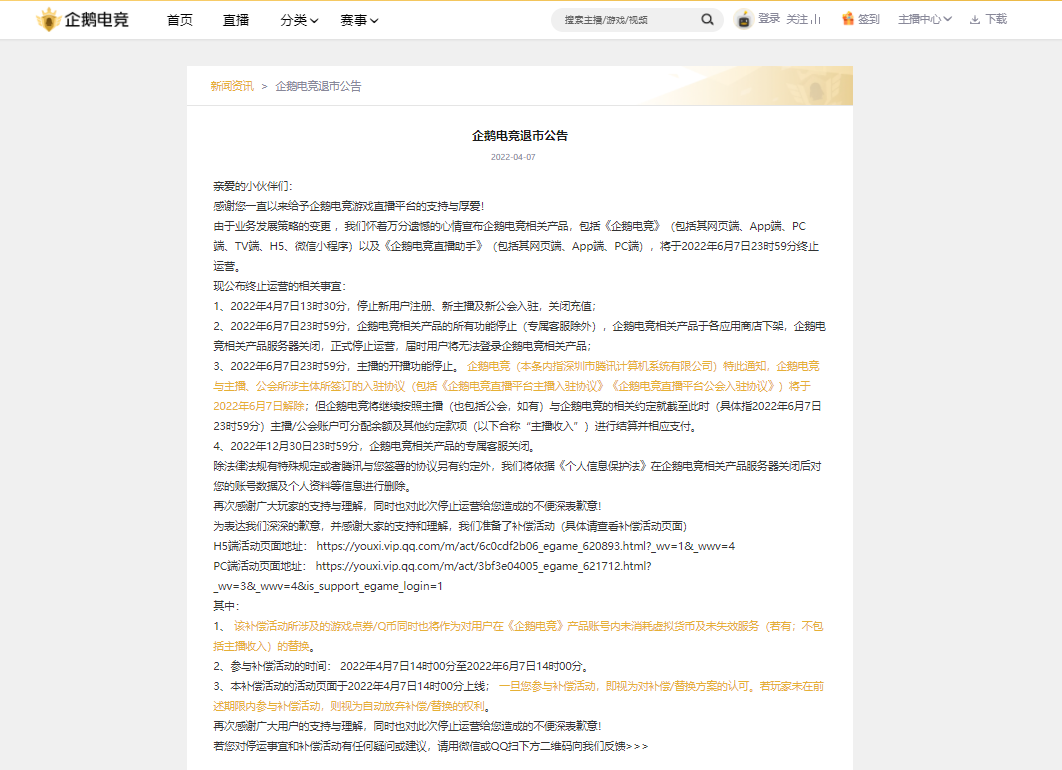Click the penguin avatar icon before 登录
The image size is (1062, 770).
click(x=743, y=18)
